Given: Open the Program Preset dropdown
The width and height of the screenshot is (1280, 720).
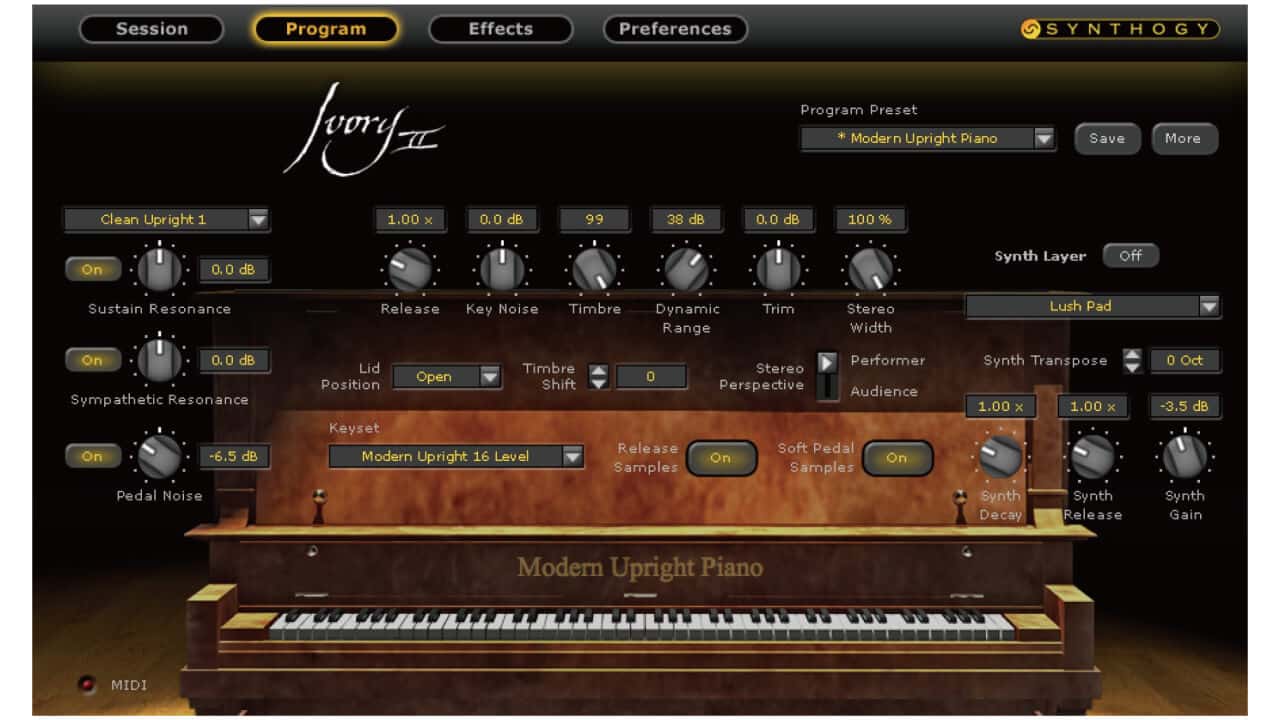Looking at the screenshot, I should [928, 139].
